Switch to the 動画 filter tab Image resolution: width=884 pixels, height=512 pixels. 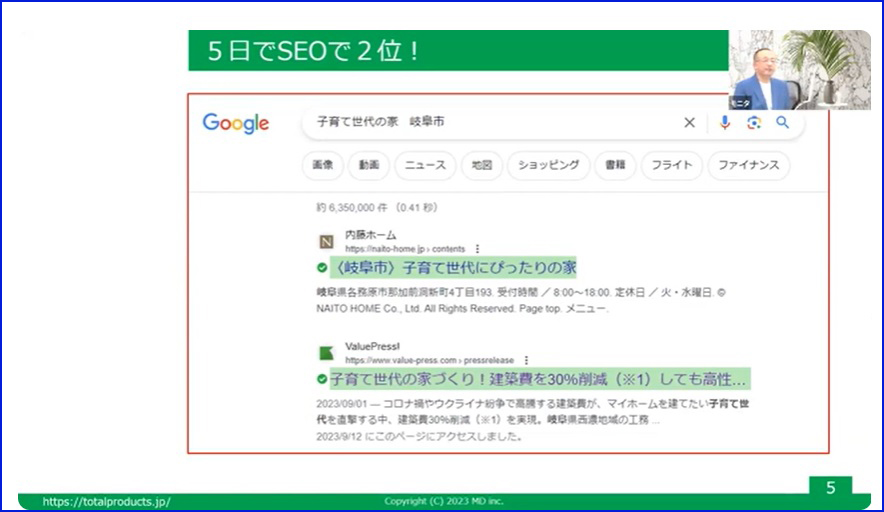click(369, 165)
